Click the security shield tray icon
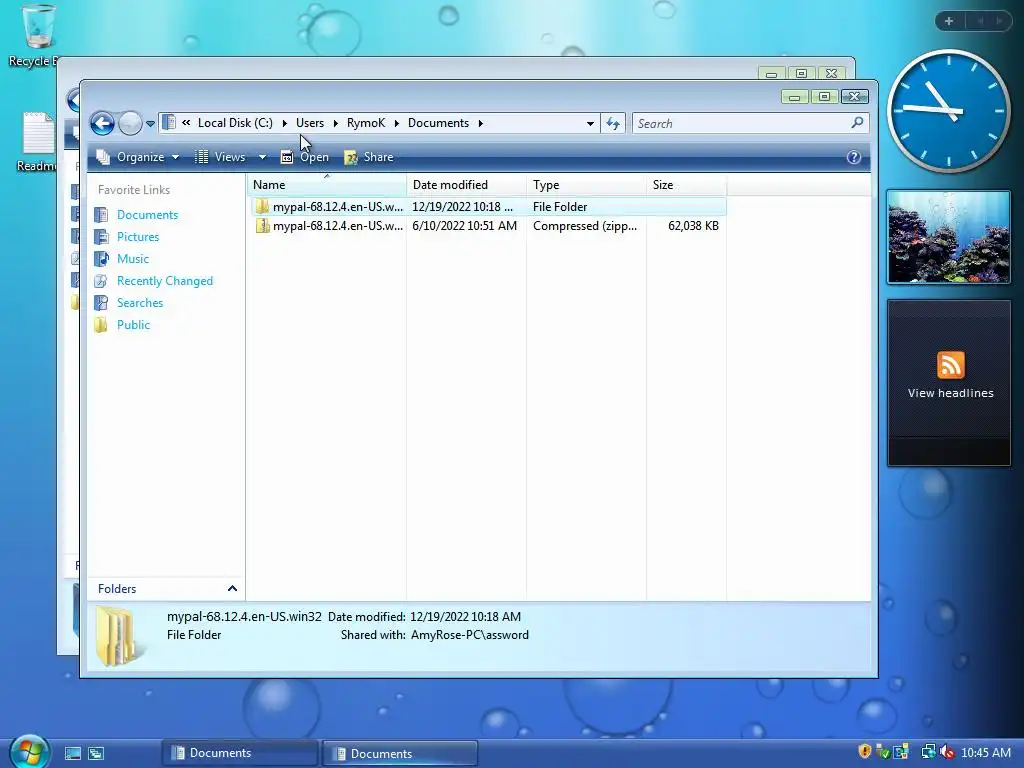1024x768 pixels. 865,752
